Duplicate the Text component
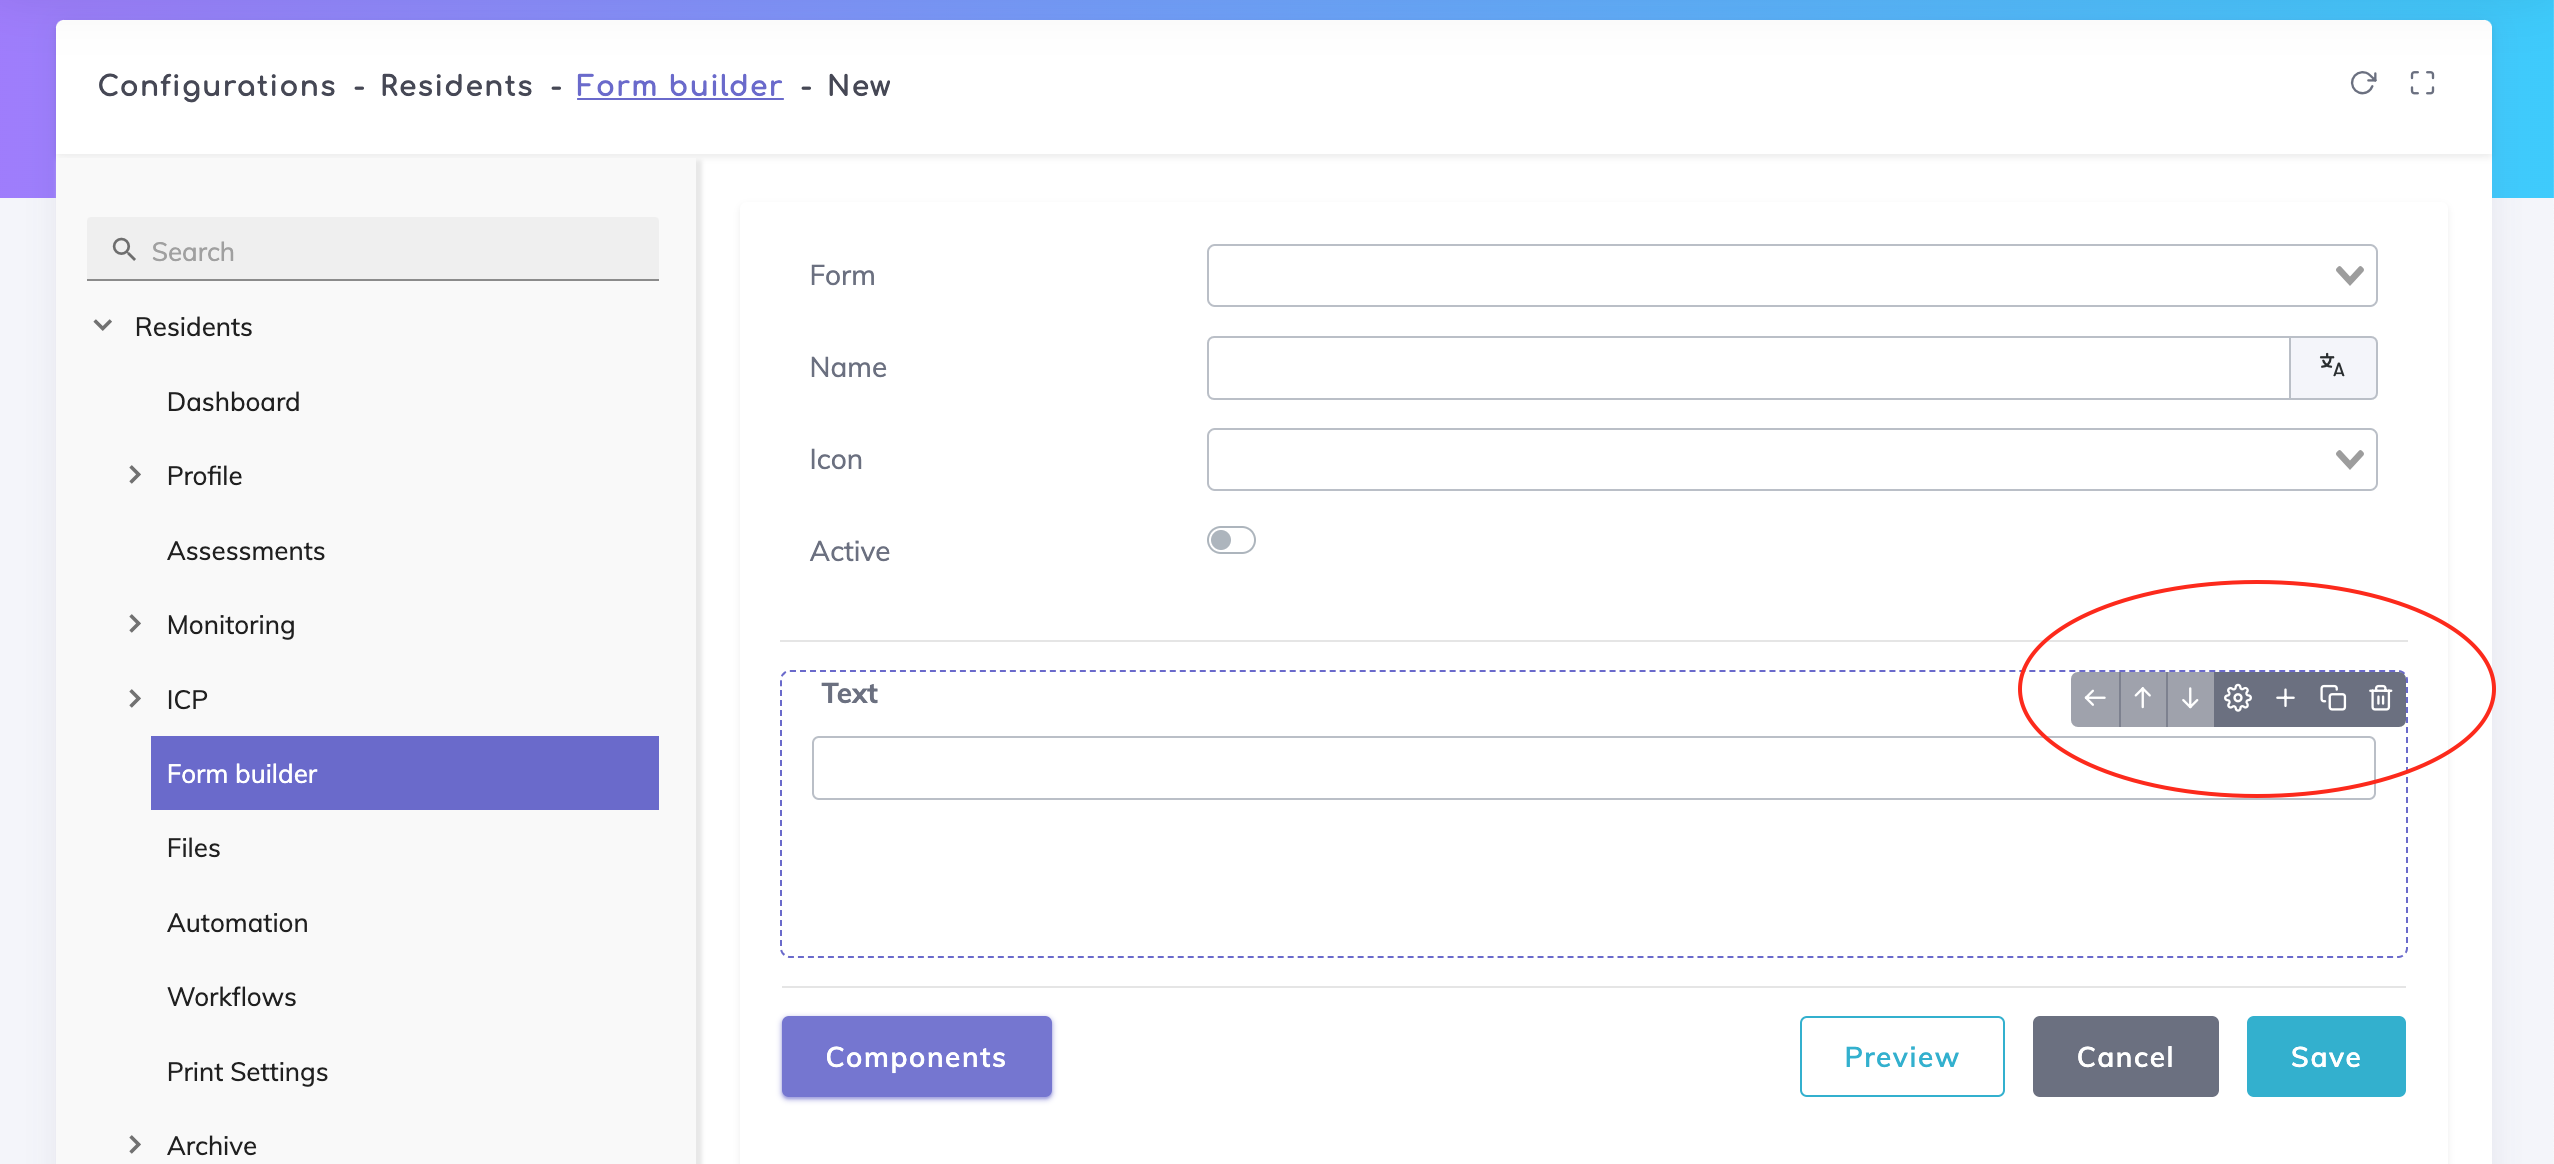Viewport: 2554px width, 1164px height. coord(2333,698)
